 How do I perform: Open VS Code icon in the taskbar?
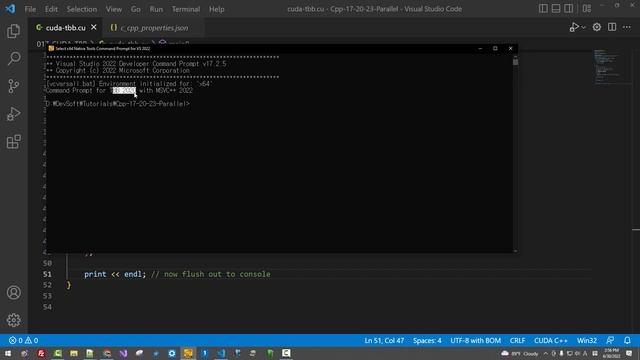(221, 353)
